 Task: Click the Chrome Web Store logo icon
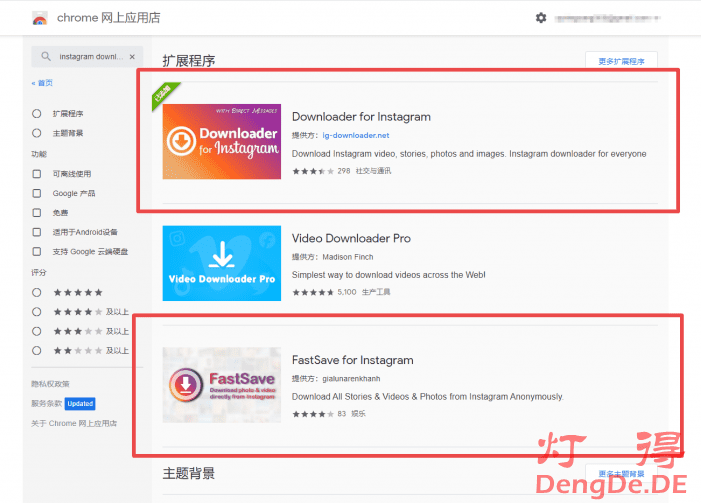pos(40,18)
